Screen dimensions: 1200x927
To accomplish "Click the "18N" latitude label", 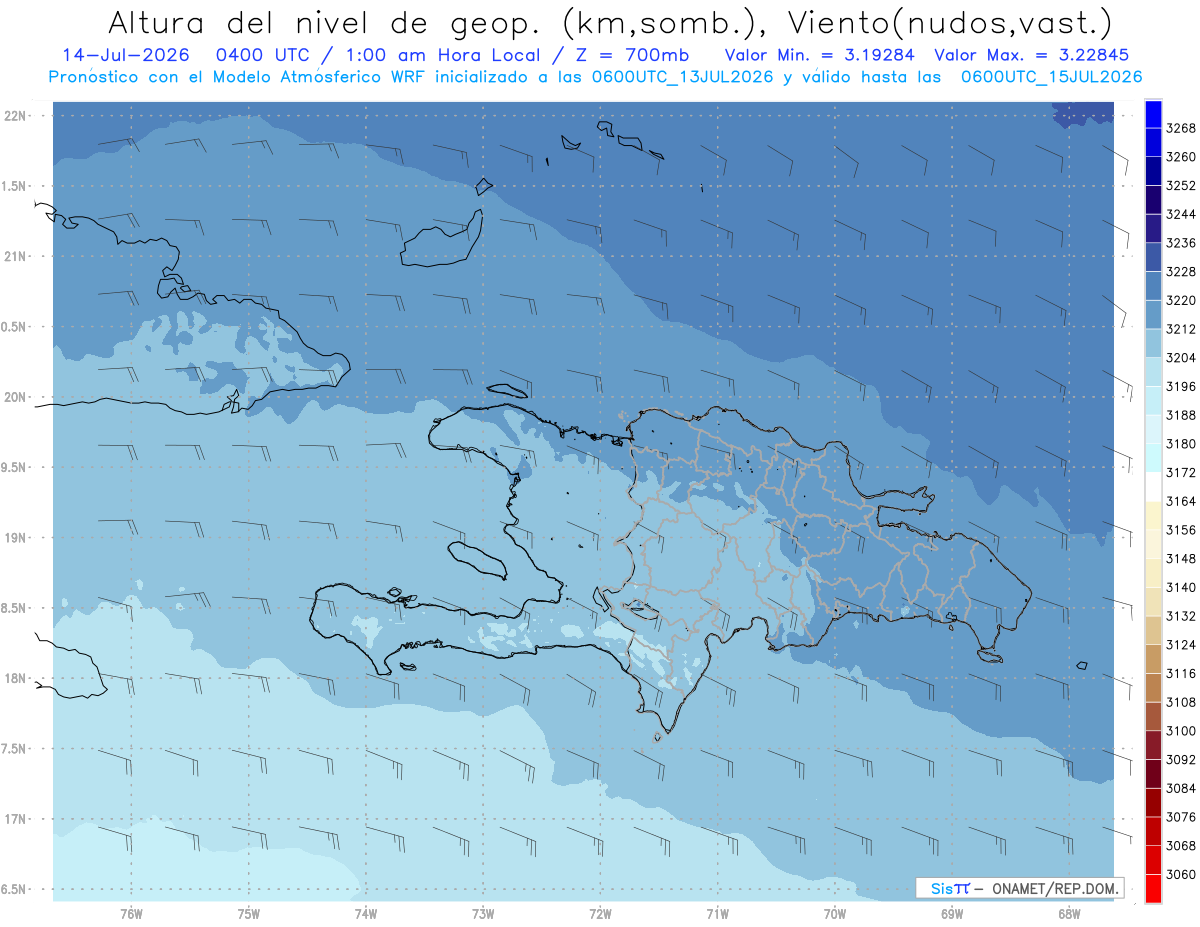I will point(14,678).
